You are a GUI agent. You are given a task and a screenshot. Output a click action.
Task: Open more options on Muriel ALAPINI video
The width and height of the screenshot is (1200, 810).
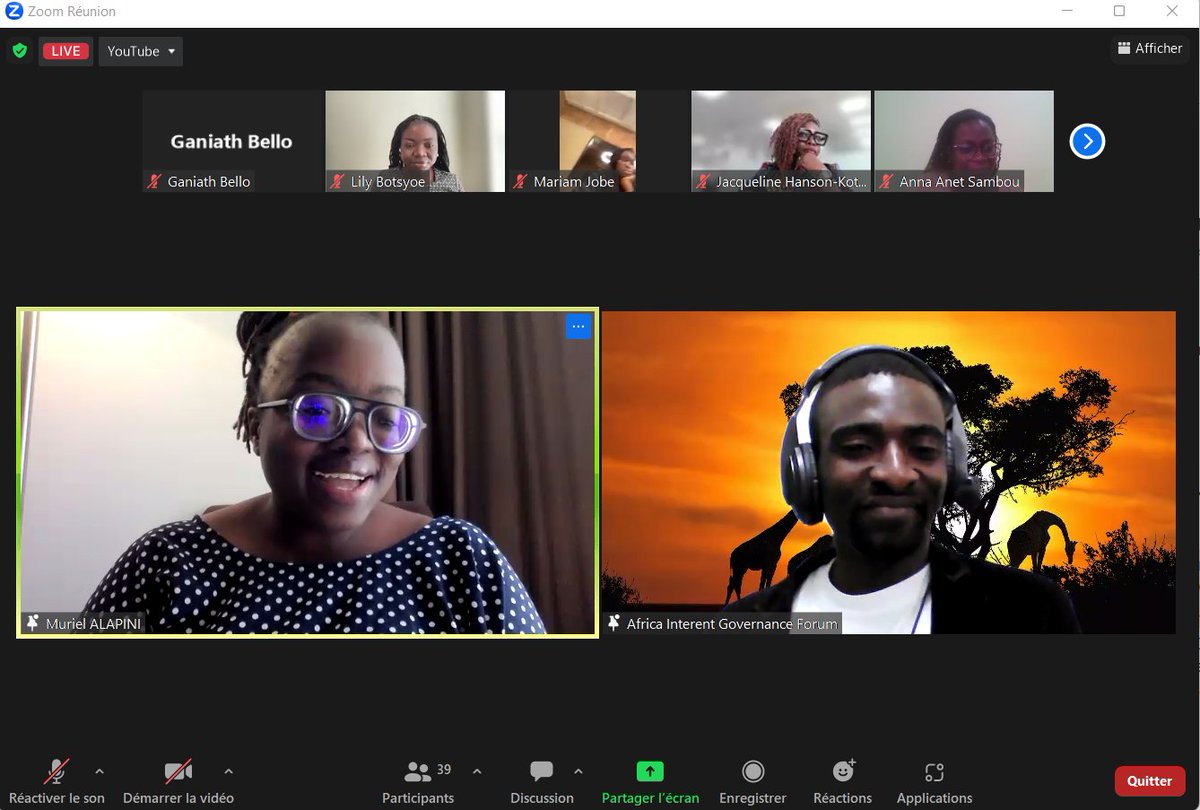(578, 327)
